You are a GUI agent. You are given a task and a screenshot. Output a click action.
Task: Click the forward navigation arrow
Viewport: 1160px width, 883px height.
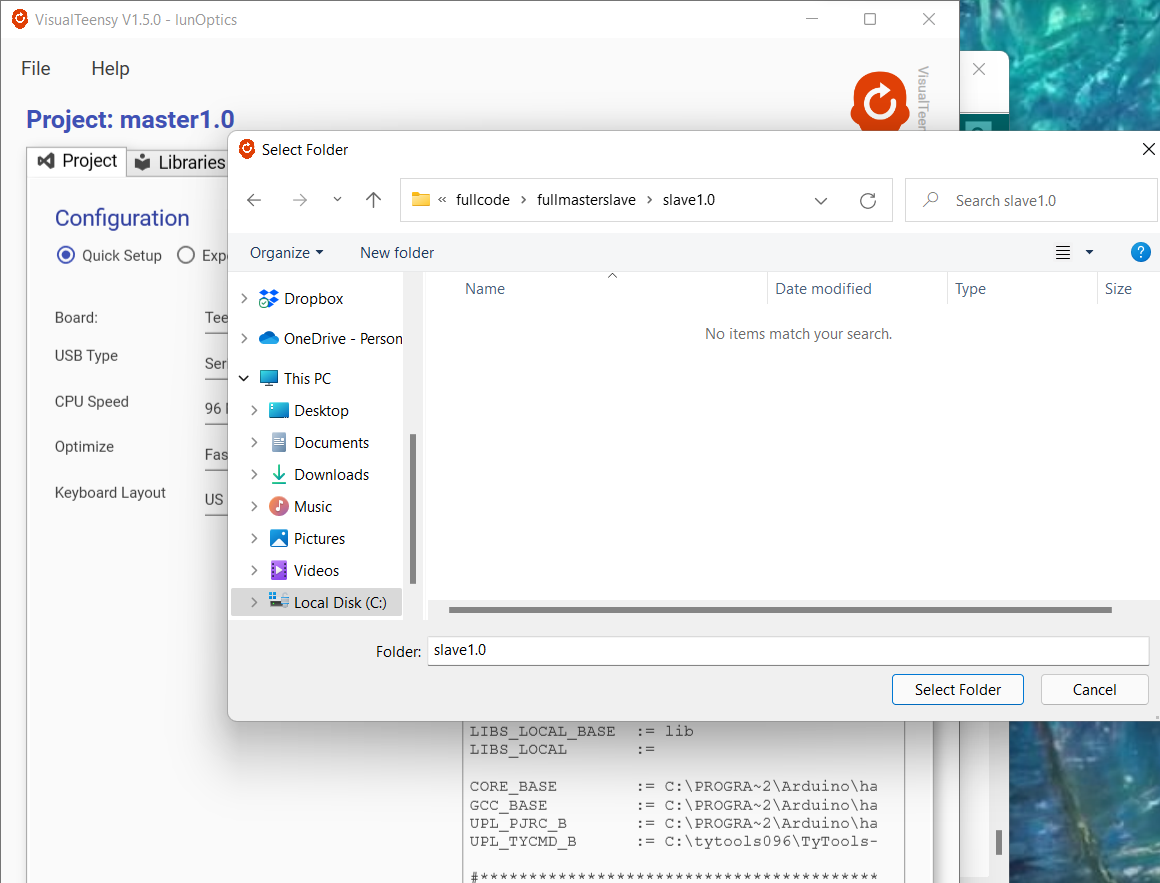299,200
